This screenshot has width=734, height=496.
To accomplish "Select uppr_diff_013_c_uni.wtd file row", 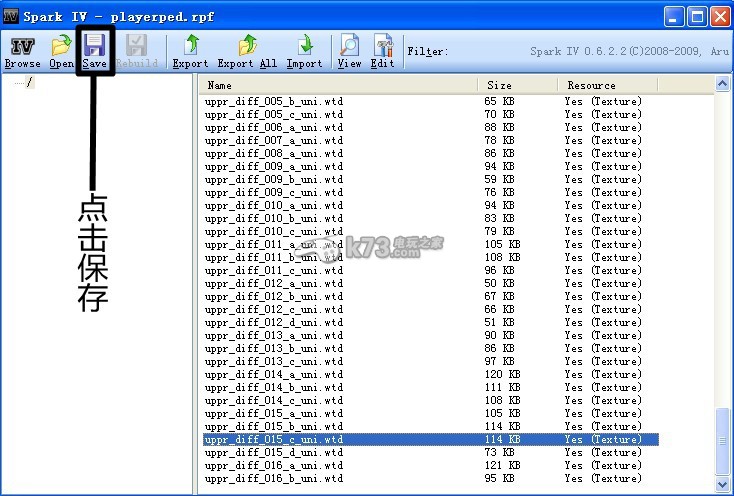I will point(274,361).
